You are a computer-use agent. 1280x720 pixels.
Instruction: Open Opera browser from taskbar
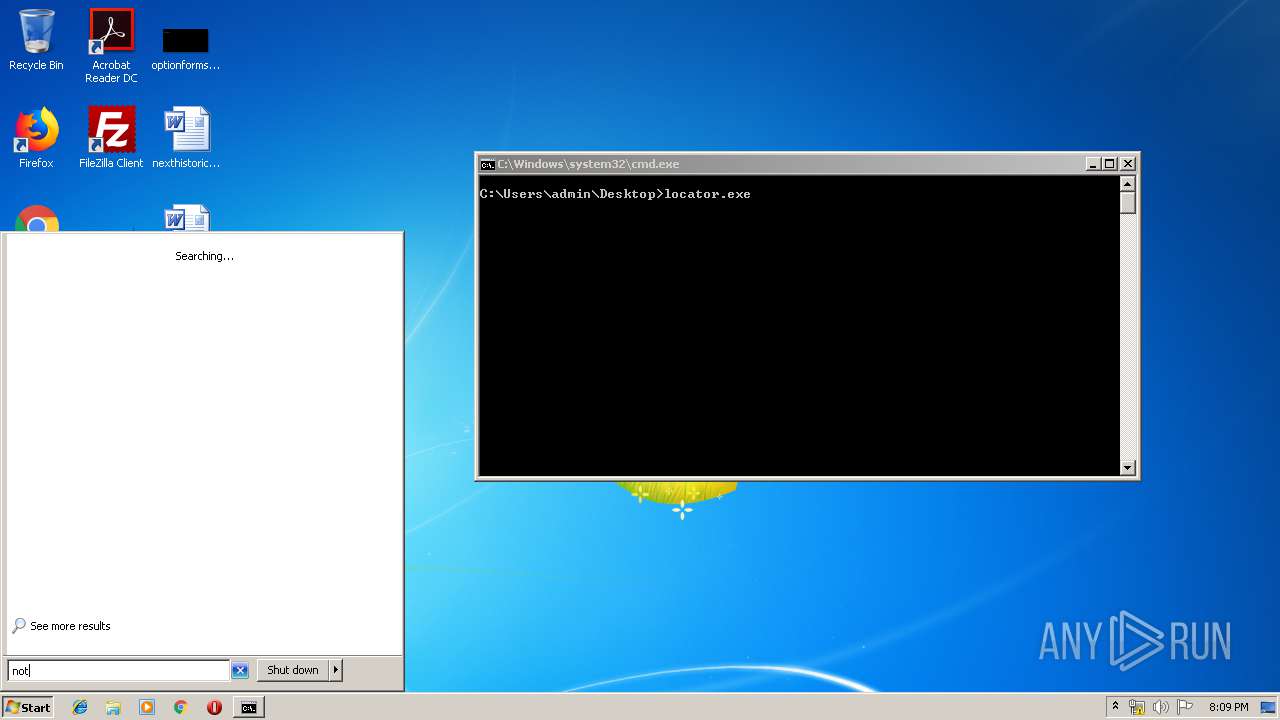214,707
